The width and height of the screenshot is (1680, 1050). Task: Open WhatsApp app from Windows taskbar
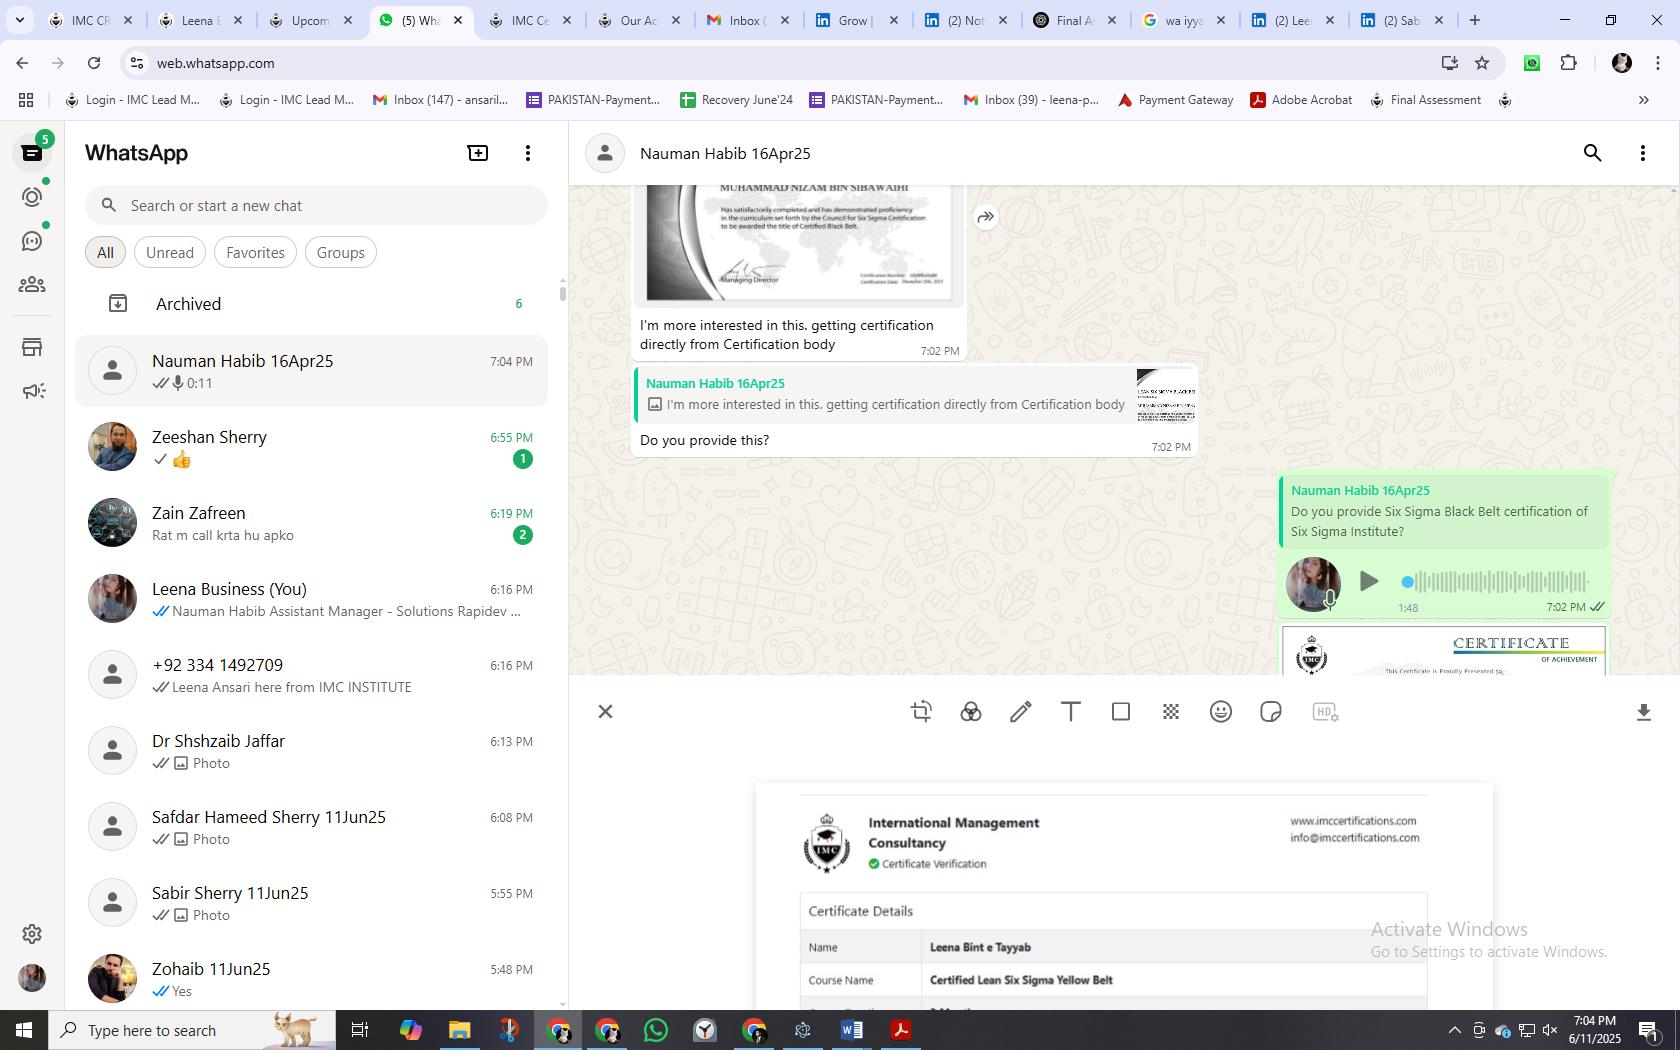[656, 1030]
